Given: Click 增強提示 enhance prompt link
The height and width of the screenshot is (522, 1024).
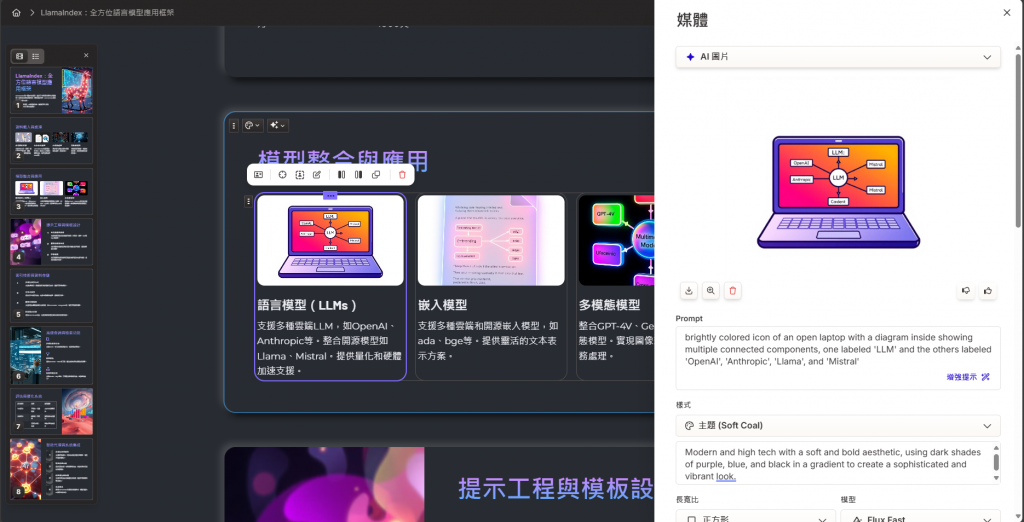Looking at the screenshot, I should click(968, 377).
